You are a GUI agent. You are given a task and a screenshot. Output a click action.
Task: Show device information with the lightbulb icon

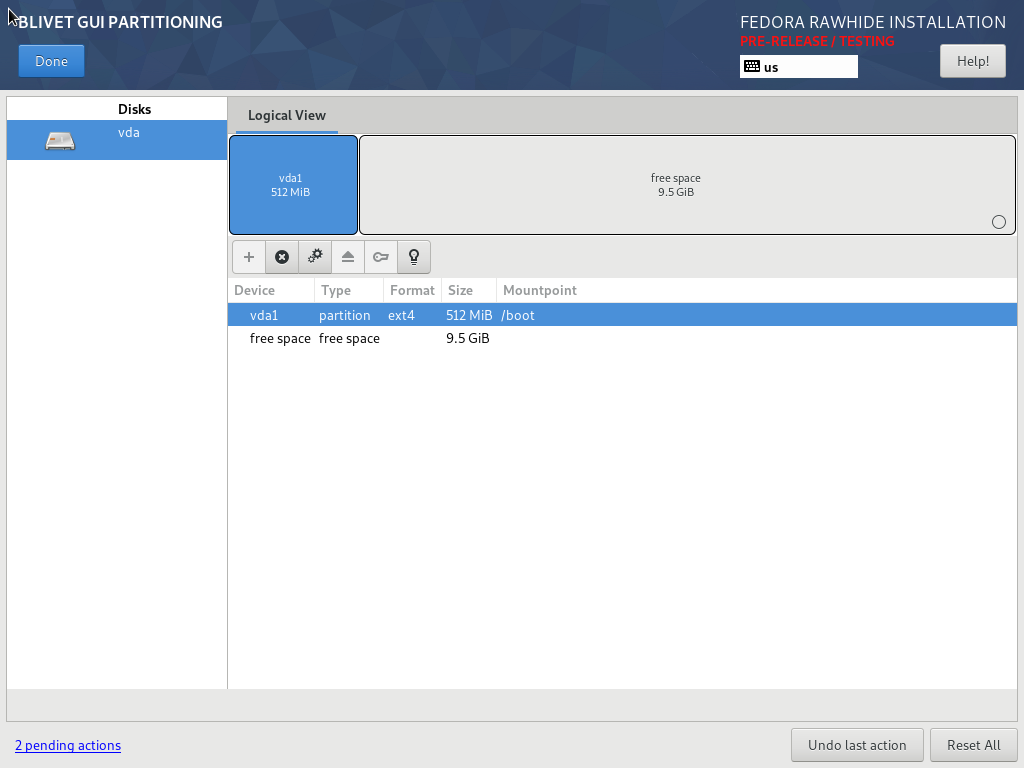coord(414,257)
